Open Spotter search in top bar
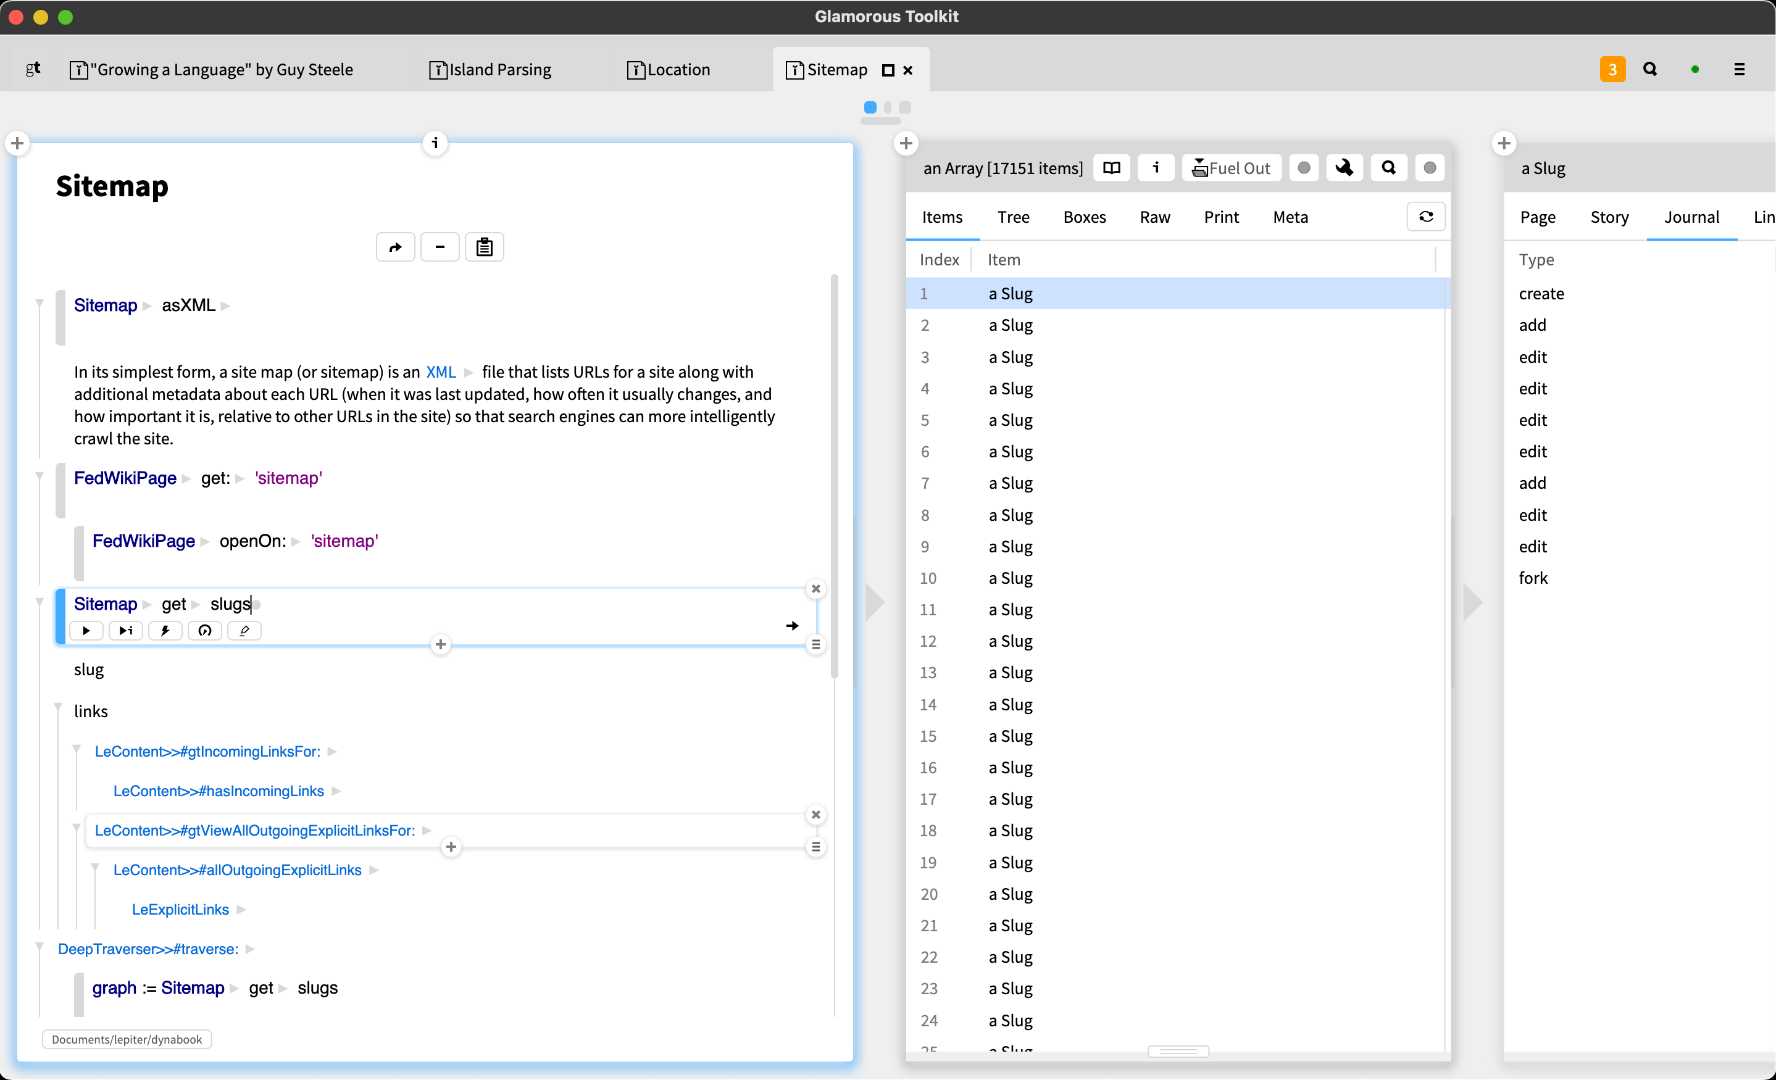Image resolution: width=1776 pixels, height=1080 pixels. point(1650,69)
